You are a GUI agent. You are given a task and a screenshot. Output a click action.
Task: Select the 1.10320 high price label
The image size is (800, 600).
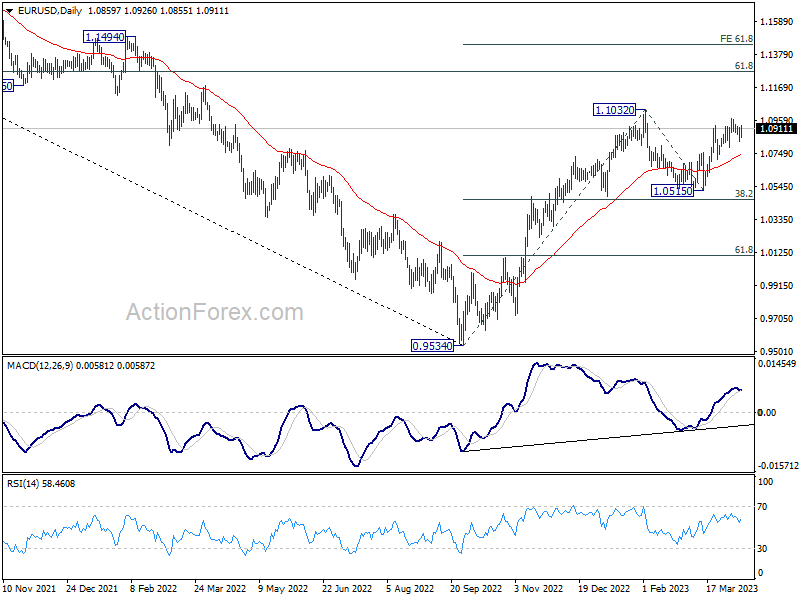(614, 110)
